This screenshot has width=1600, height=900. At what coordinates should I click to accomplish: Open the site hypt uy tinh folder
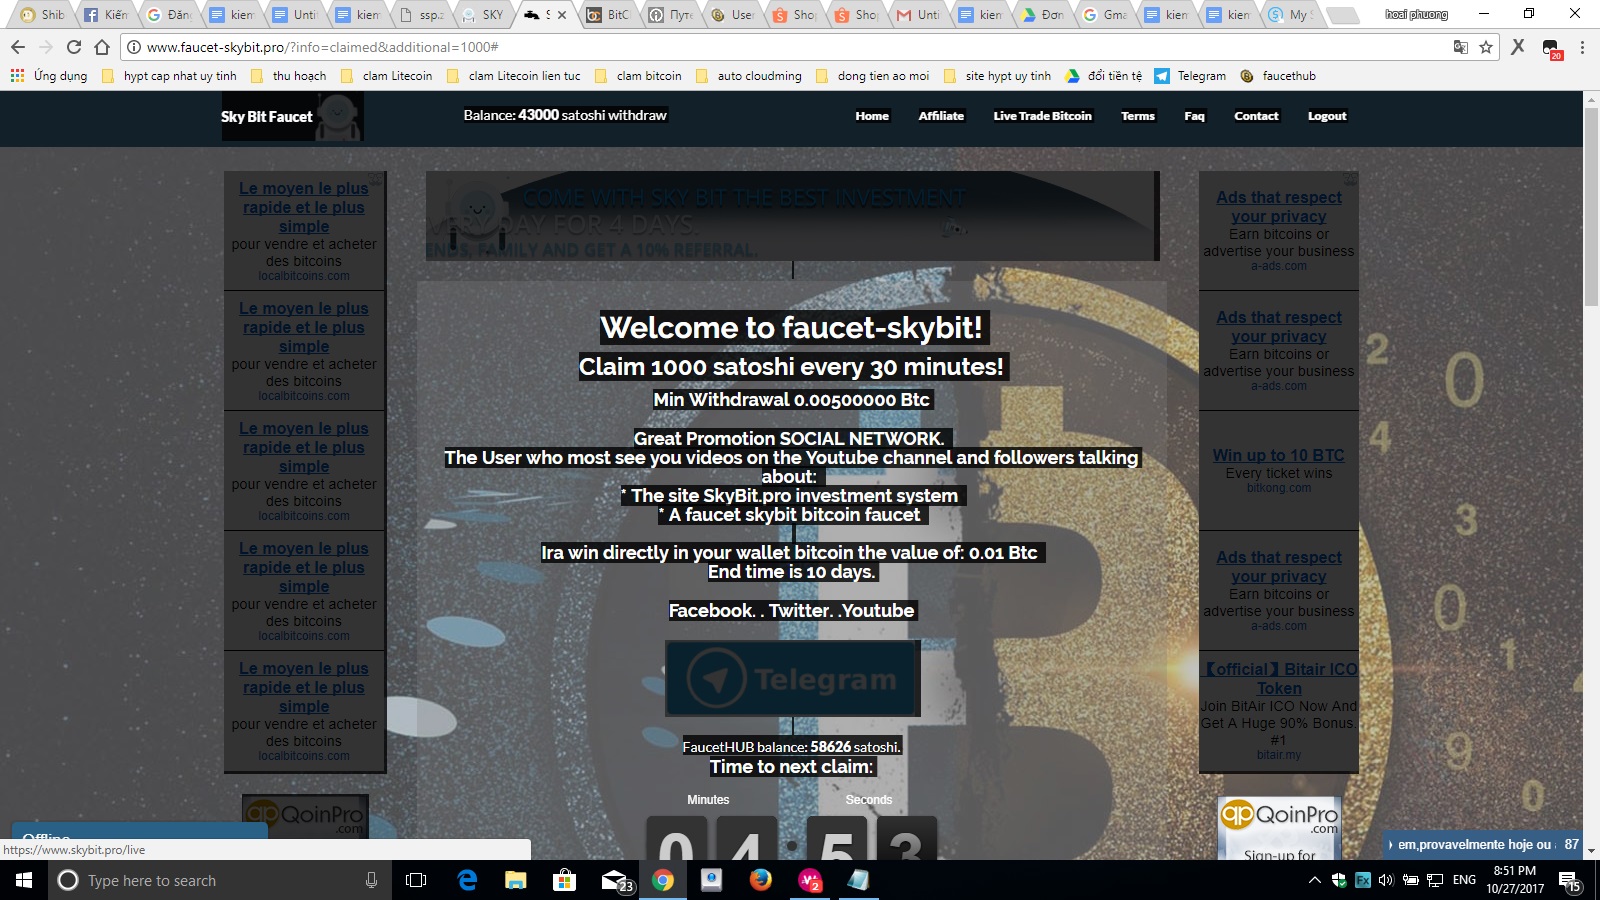coord(998,76)
